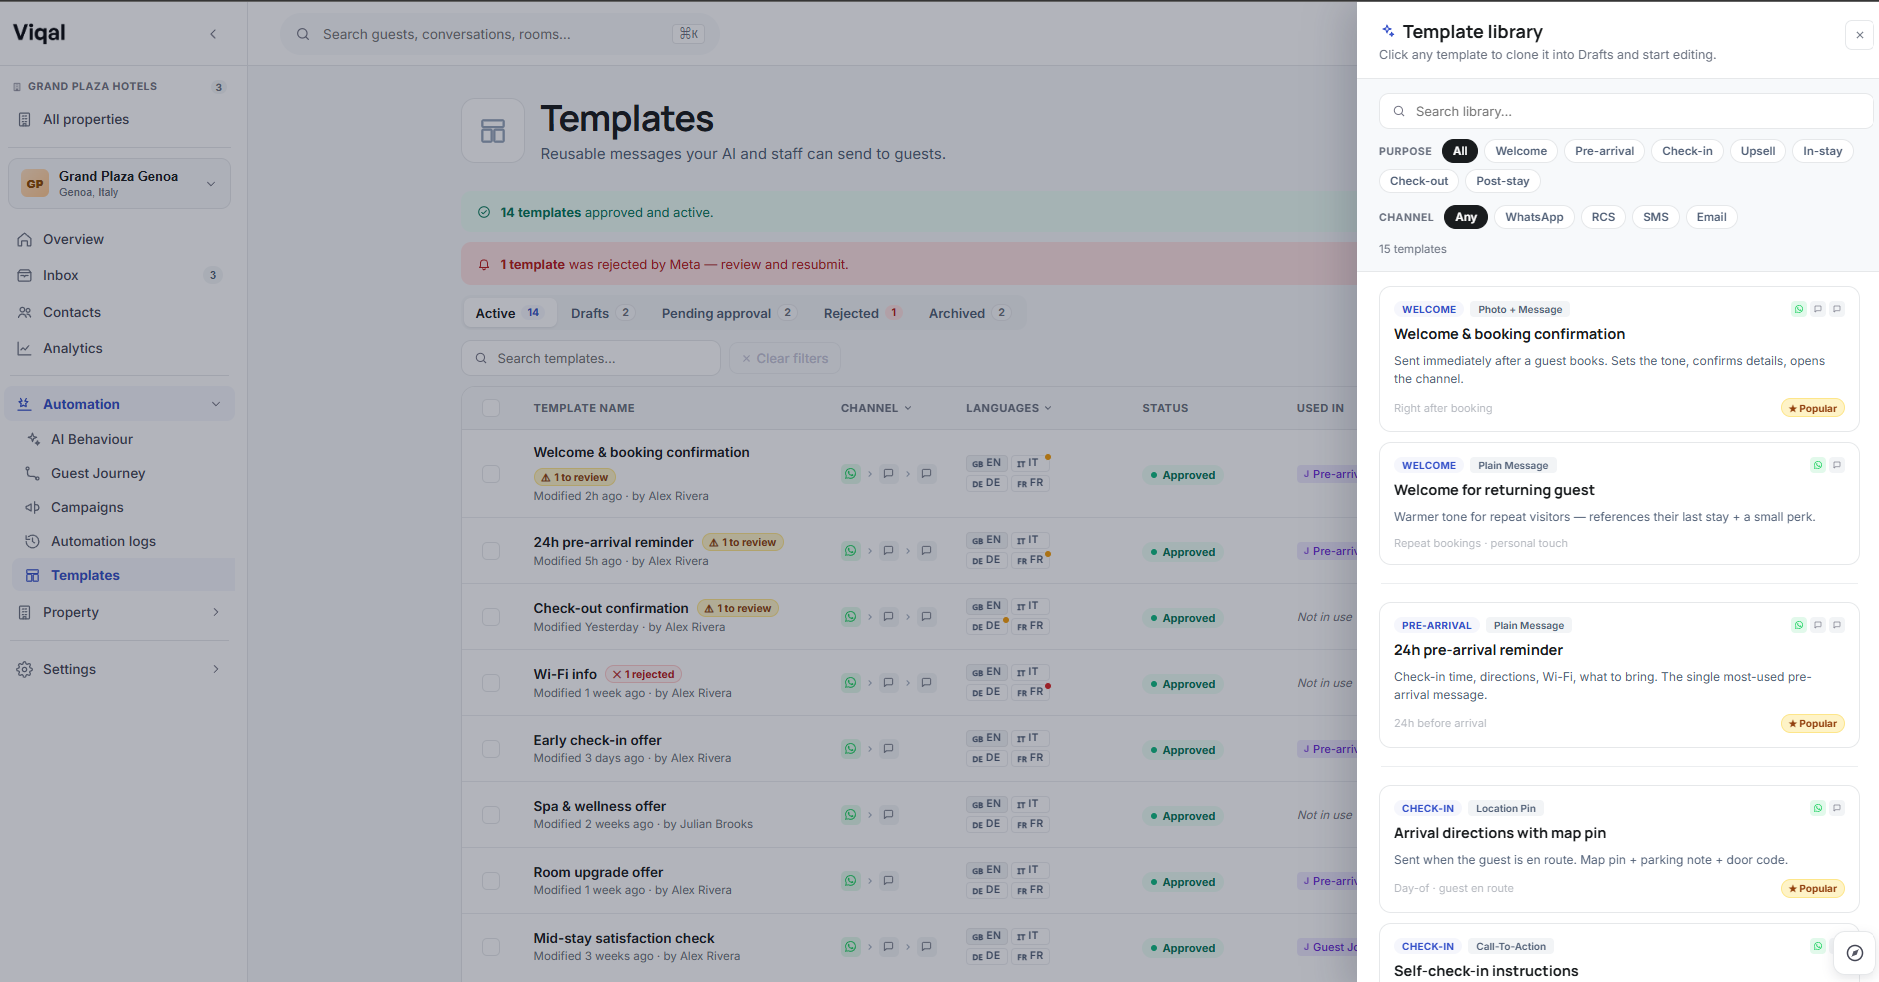Click the large Templates page header icon
Viewport: 1879px width, 982px height.
coord(493,131)
